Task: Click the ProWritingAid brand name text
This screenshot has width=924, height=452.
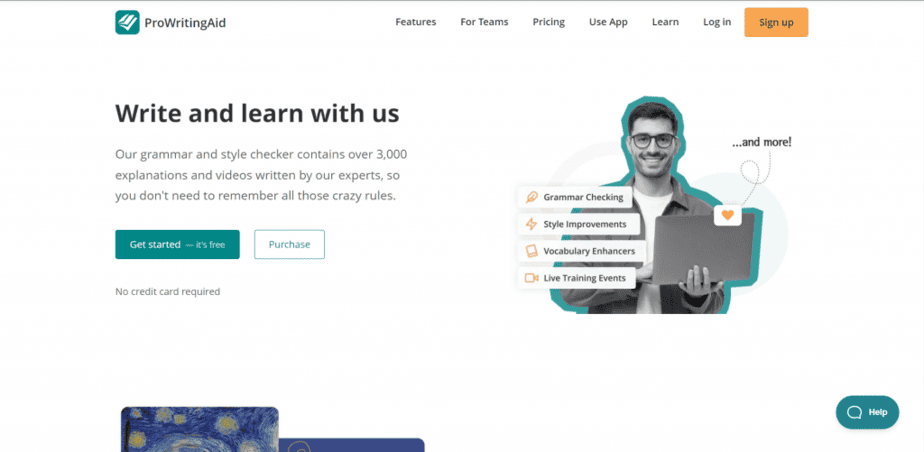Action: coord(185,23)
